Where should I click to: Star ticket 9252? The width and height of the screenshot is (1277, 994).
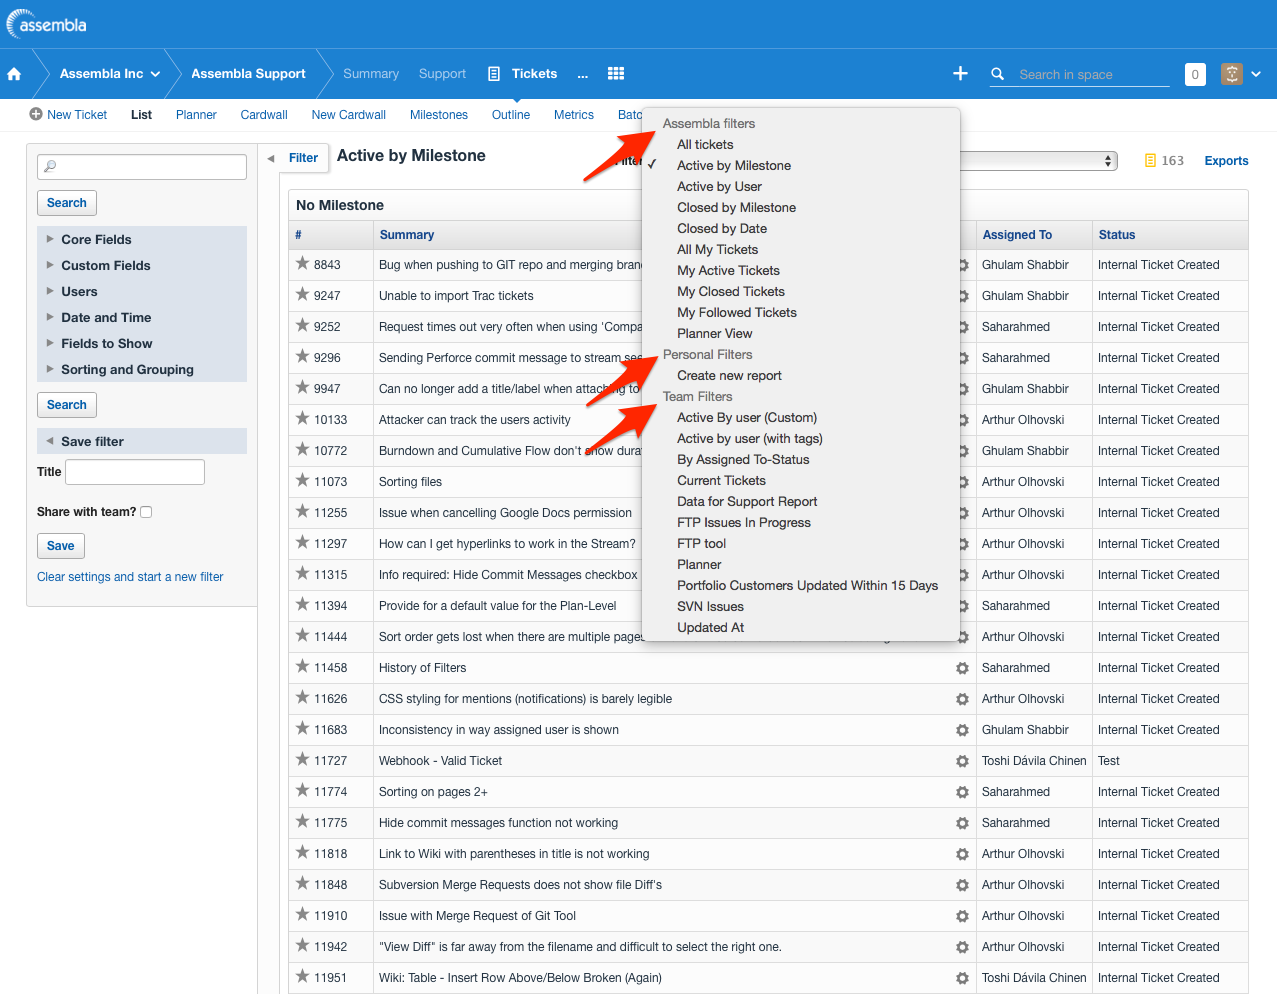[x=302, y=326]
